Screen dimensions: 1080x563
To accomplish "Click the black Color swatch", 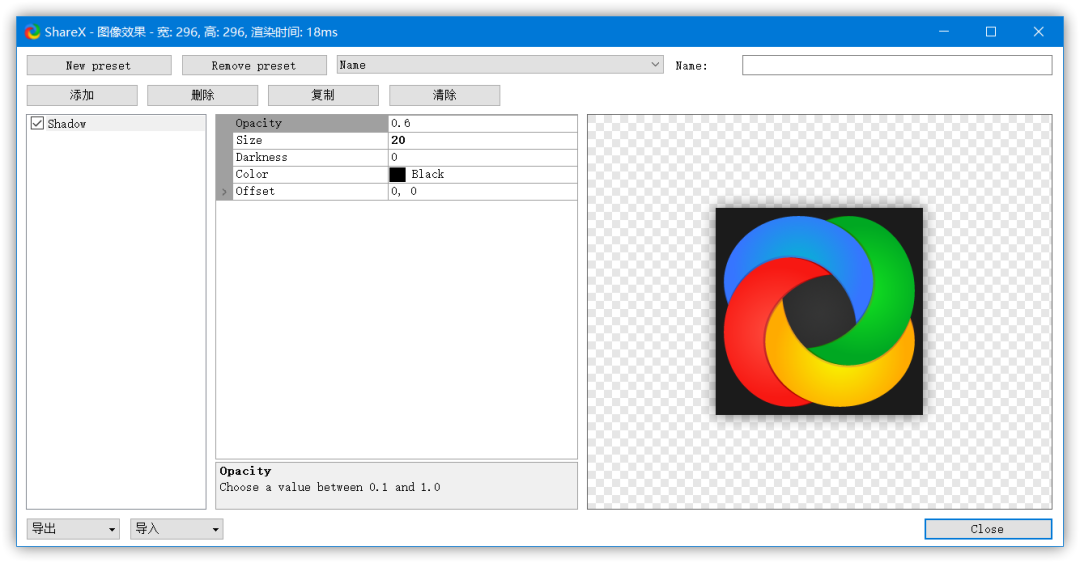I will [x=398, y=174].
